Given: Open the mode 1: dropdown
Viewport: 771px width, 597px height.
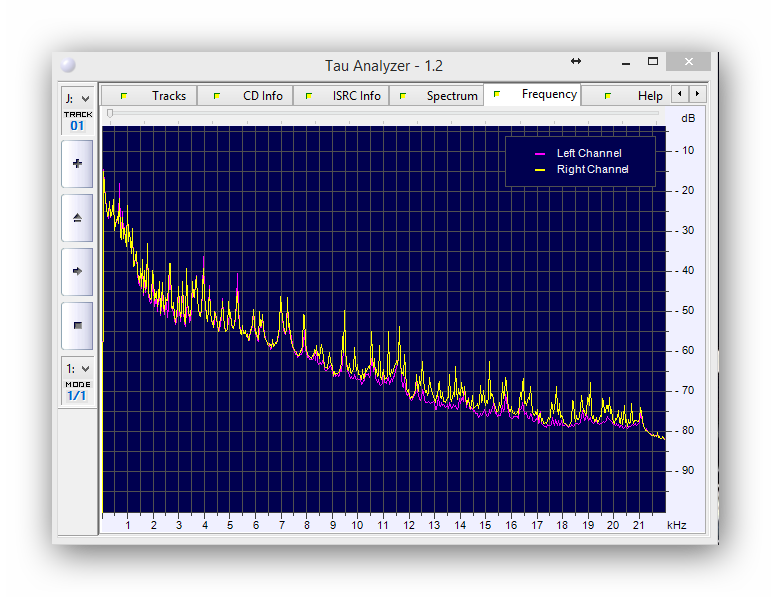Looking at the screenshot, I should 78,369.
